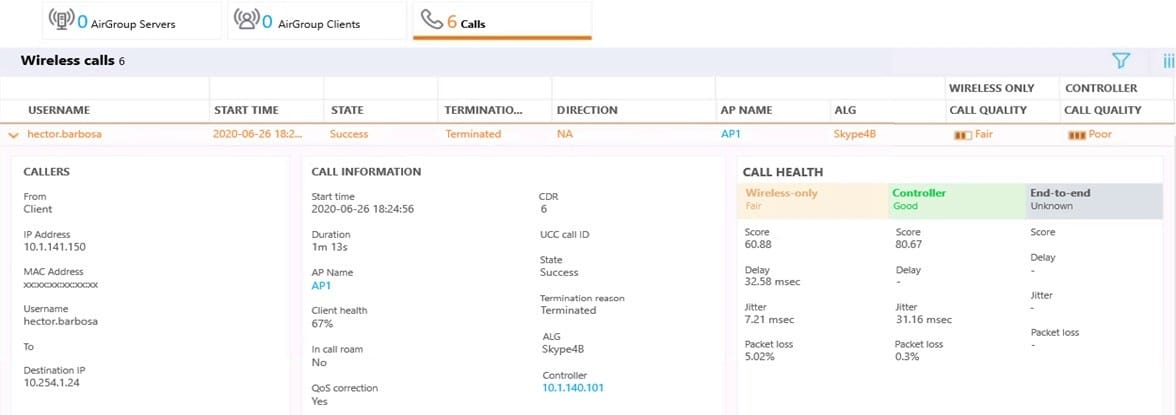Viewport: 1176px width, 415px height.
Task: Click the Fair wireless quality indicator icon
Action: pos(959,134)
